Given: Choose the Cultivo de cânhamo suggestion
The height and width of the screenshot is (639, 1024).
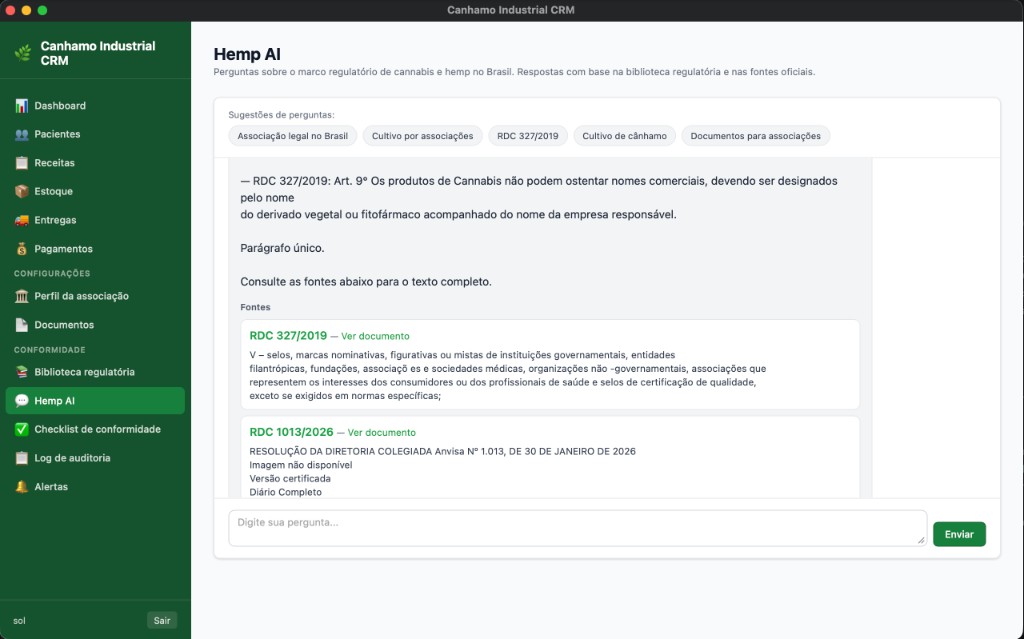Looking at the screenshot, I should pos(625,135).
